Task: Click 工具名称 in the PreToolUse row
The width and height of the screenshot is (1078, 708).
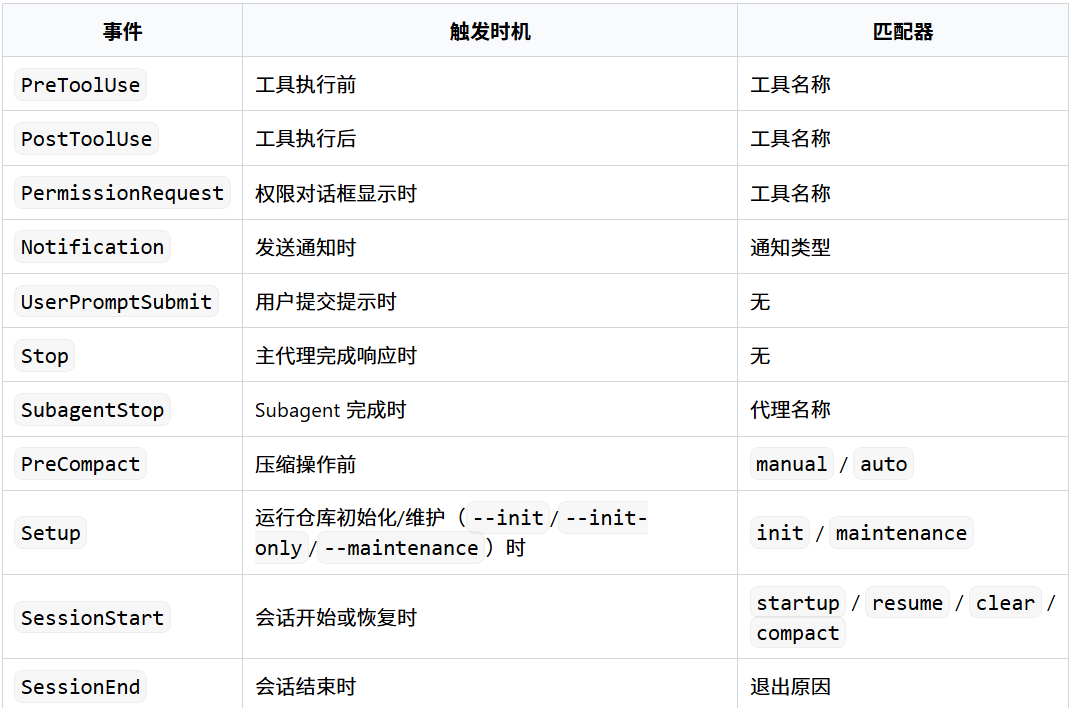Action: 790,85
